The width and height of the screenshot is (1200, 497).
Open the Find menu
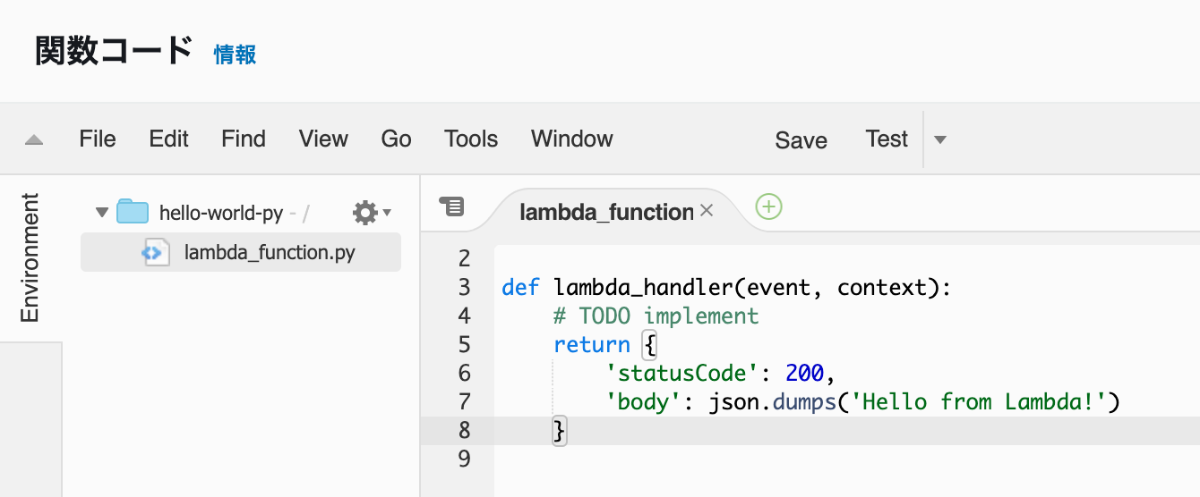click(x=244, y=139)
